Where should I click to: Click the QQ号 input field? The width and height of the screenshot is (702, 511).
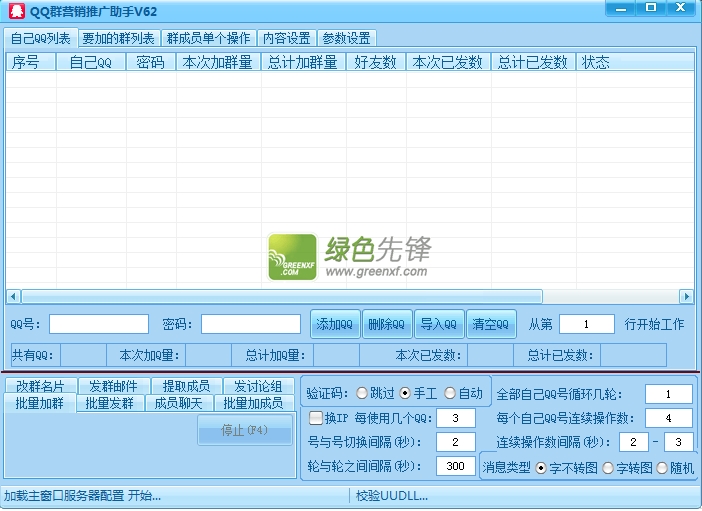pyautogui.click(x=99, y=324)
